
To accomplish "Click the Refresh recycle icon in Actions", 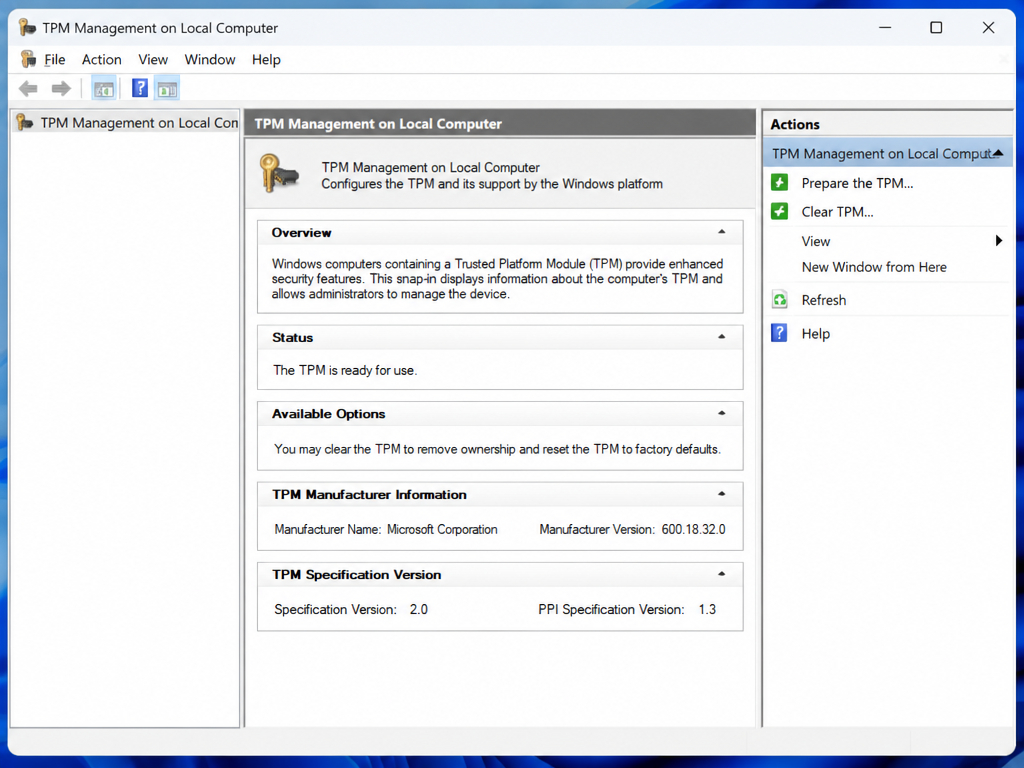I will (x=779, y=300).
